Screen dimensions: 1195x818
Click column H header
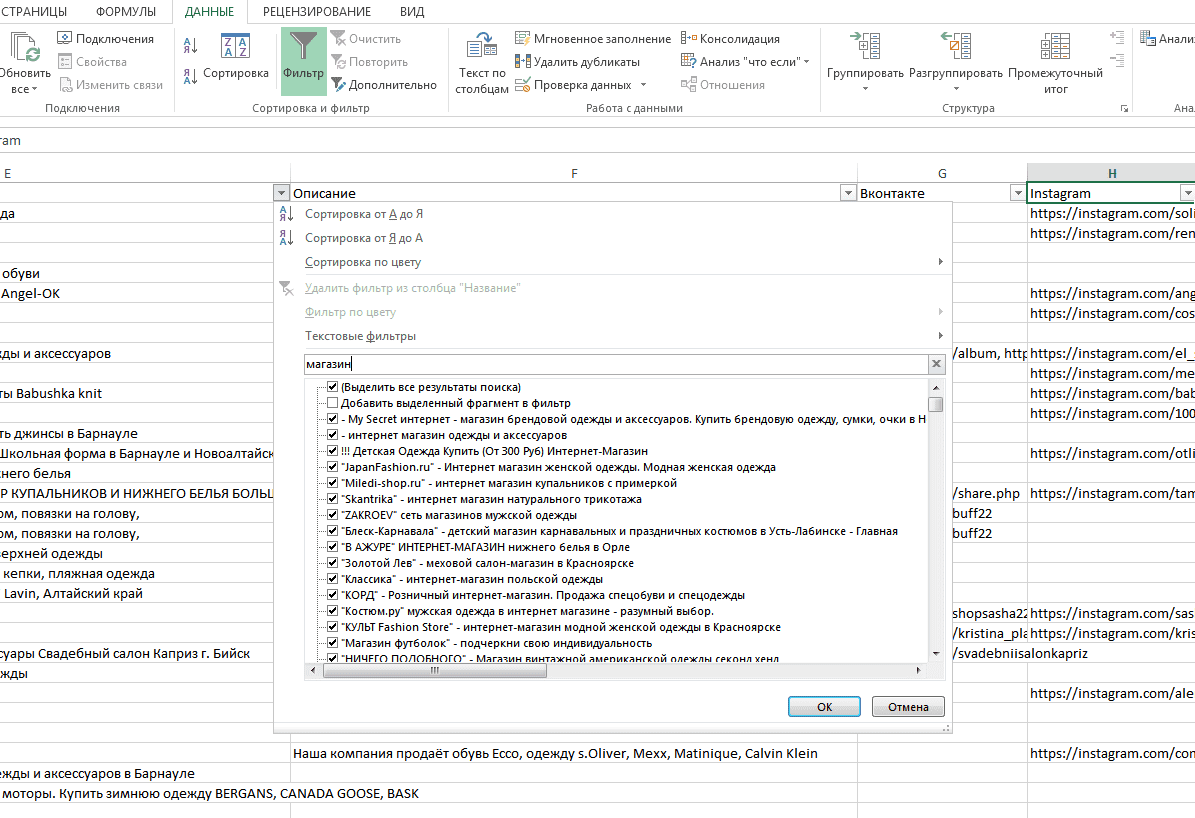coord(1111,174)
